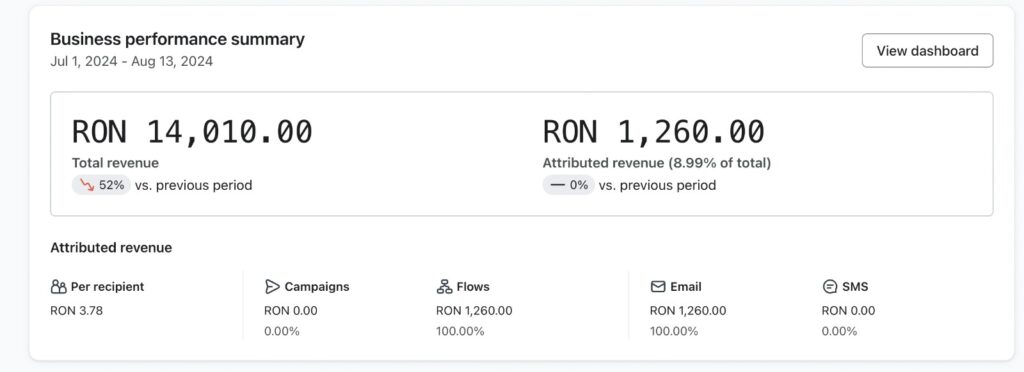Click the SMS chat bubble icon
The image size is (1024, 372).
click(829, 287)
